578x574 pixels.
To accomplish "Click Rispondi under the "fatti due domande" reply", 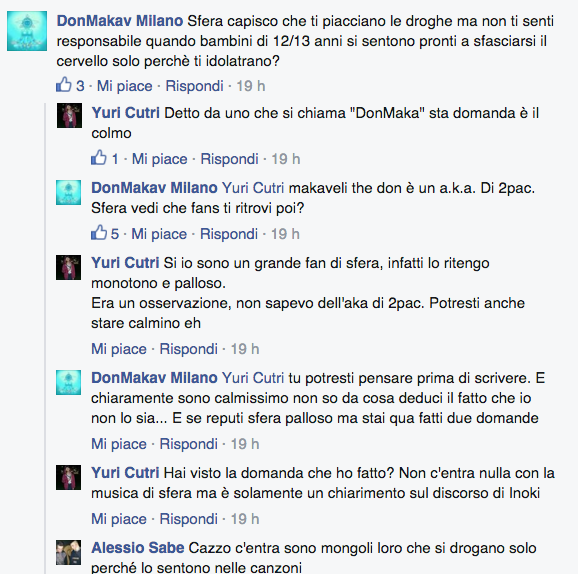I will [x=188, y=444].
